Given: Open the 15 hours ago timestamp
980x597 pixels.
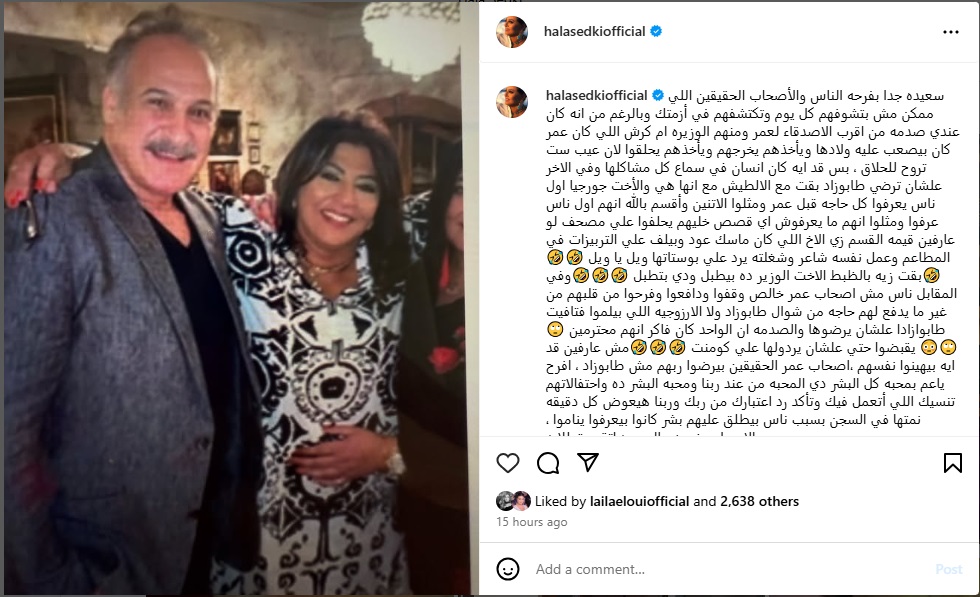Looking at the screenshot, I should [x=532, y=522].
